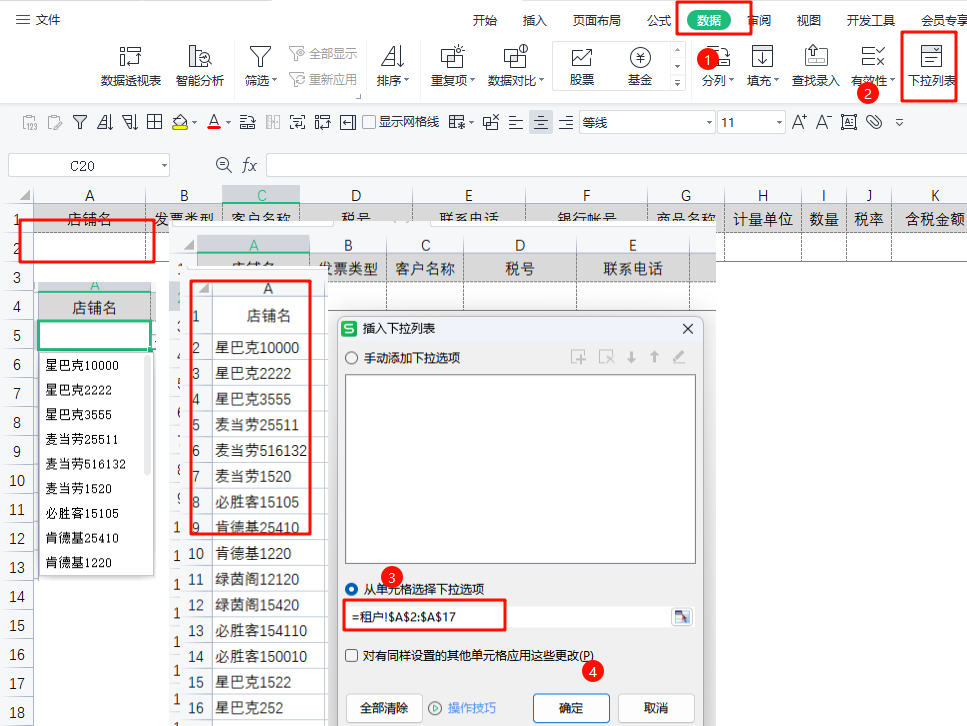Open the 数据透视表 pivot table tool
This screenshot has height=726, width=967.
click(131, 66)
